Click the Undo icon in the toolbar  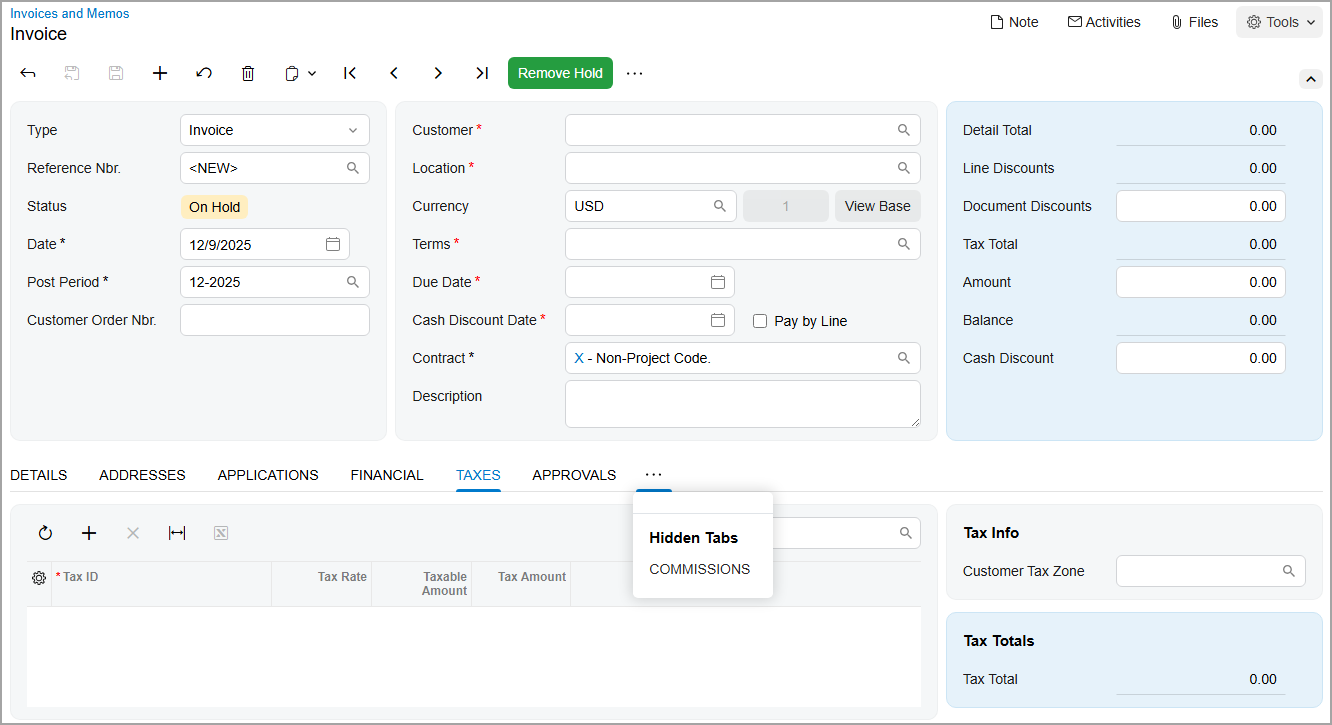click(204, 73)
